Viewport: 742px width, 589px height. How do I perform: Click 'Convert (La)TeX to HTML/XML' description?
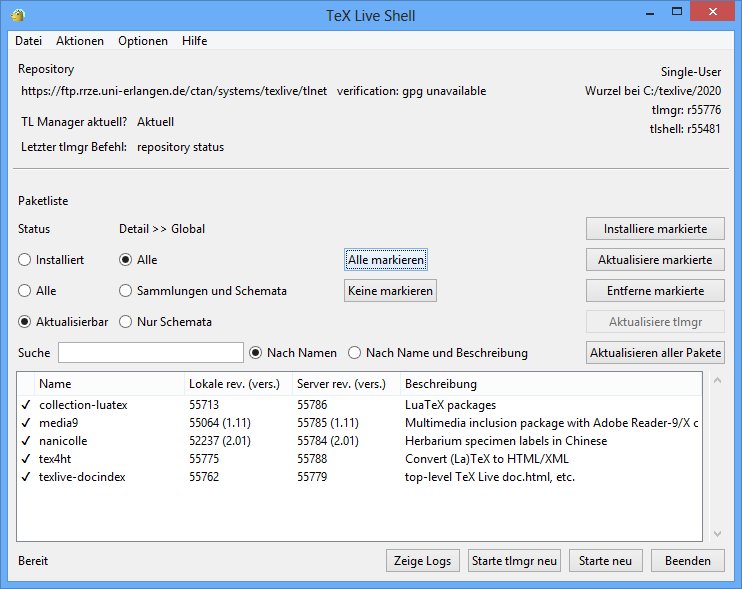point(487,459)
